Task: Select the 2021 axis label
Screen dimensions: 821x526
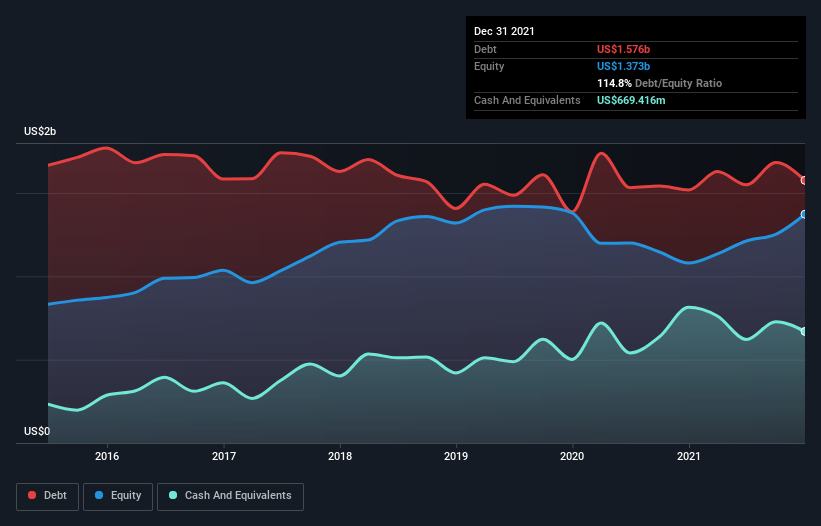Action: point(689,456)
